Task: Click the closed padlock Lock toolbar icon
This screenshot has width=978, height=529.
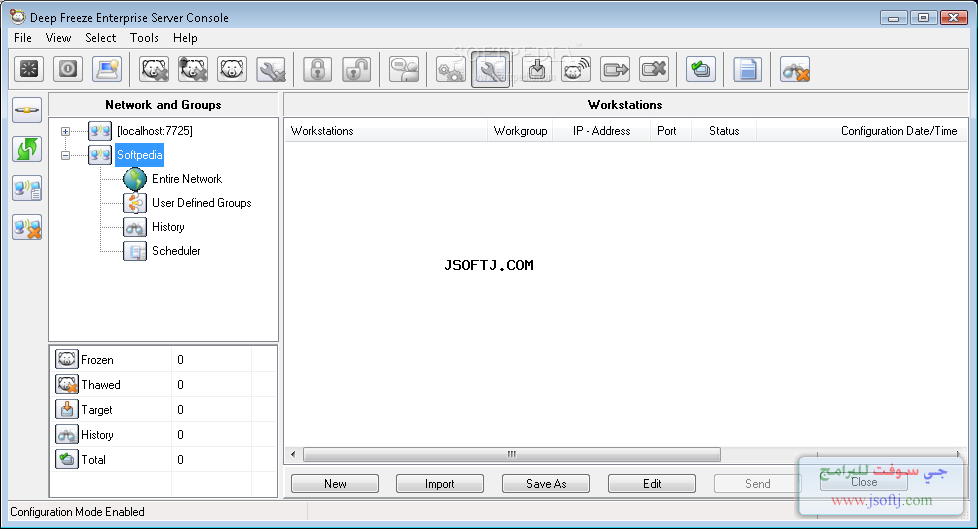Action: tap(318, 69)
